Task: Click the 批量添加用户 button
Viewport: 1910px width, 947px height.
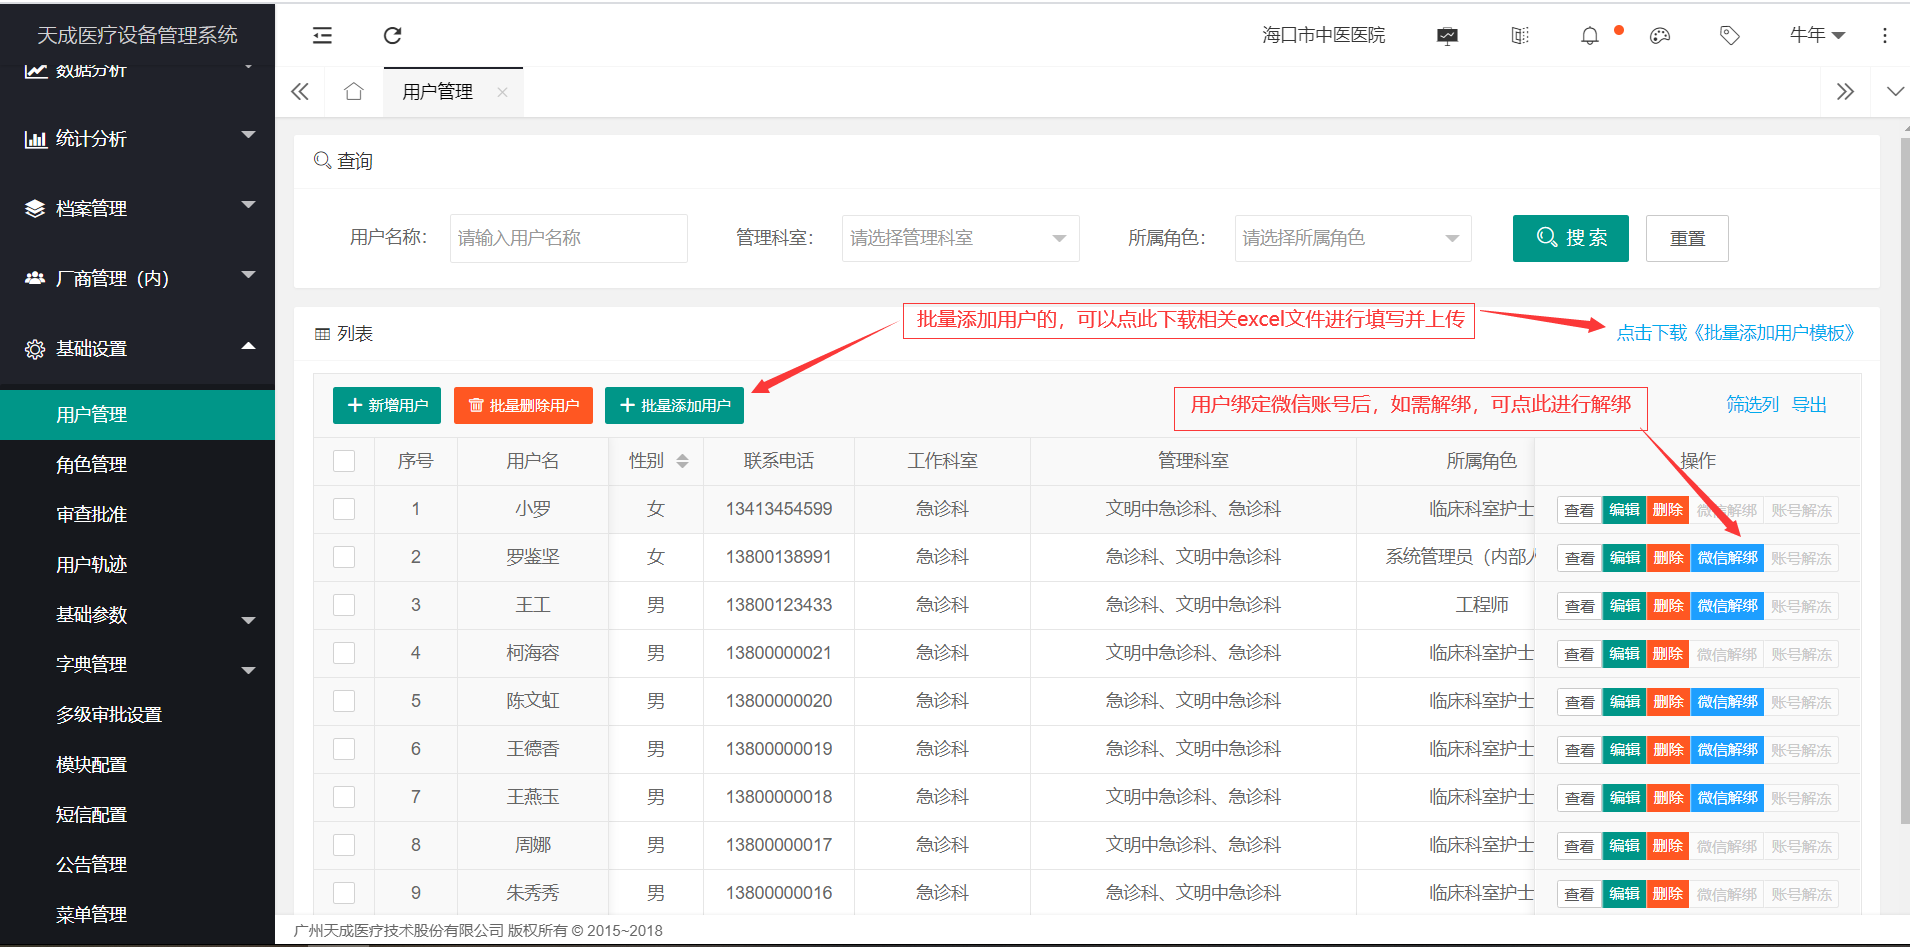Action: coord(674,405)
